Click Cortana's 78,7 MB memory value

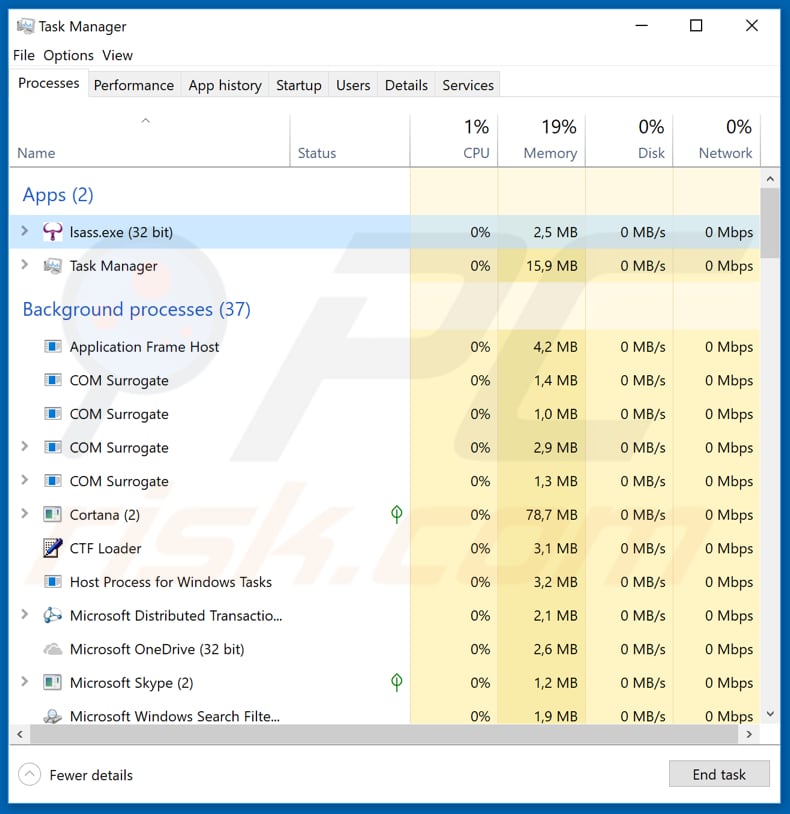pos(552,515)
